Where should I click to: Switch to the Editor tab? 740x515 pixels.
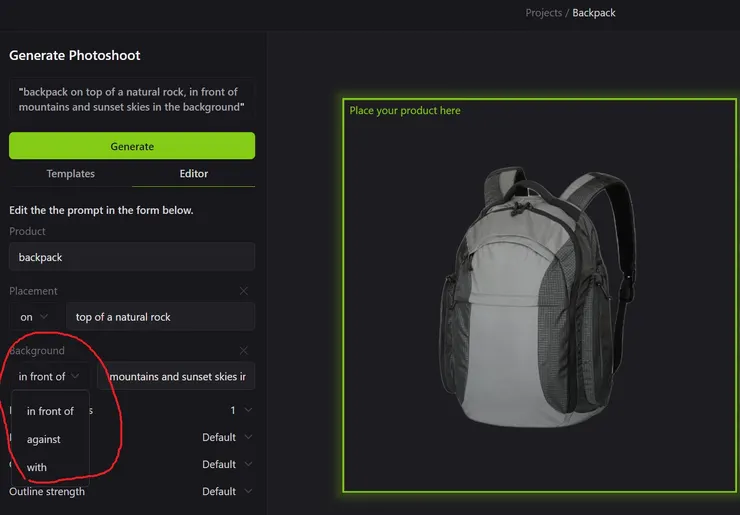[194, 174]
